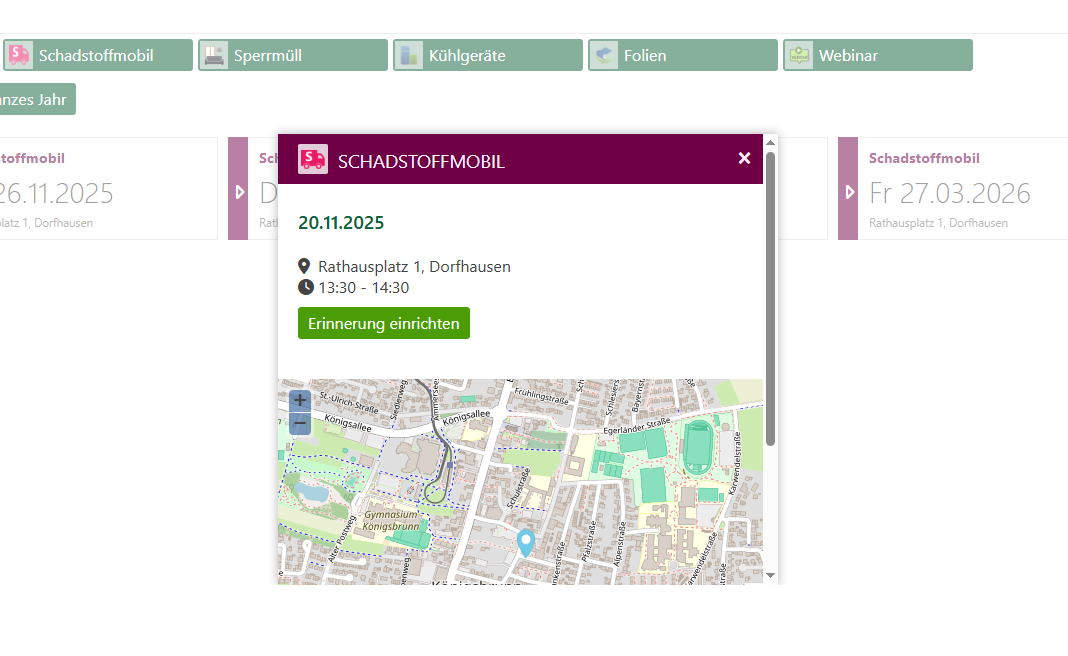This screenshot has height=656, width=1068.
Task: Toggle the Folien category filter
Action: pyautogui.click(x=682, y=55)
